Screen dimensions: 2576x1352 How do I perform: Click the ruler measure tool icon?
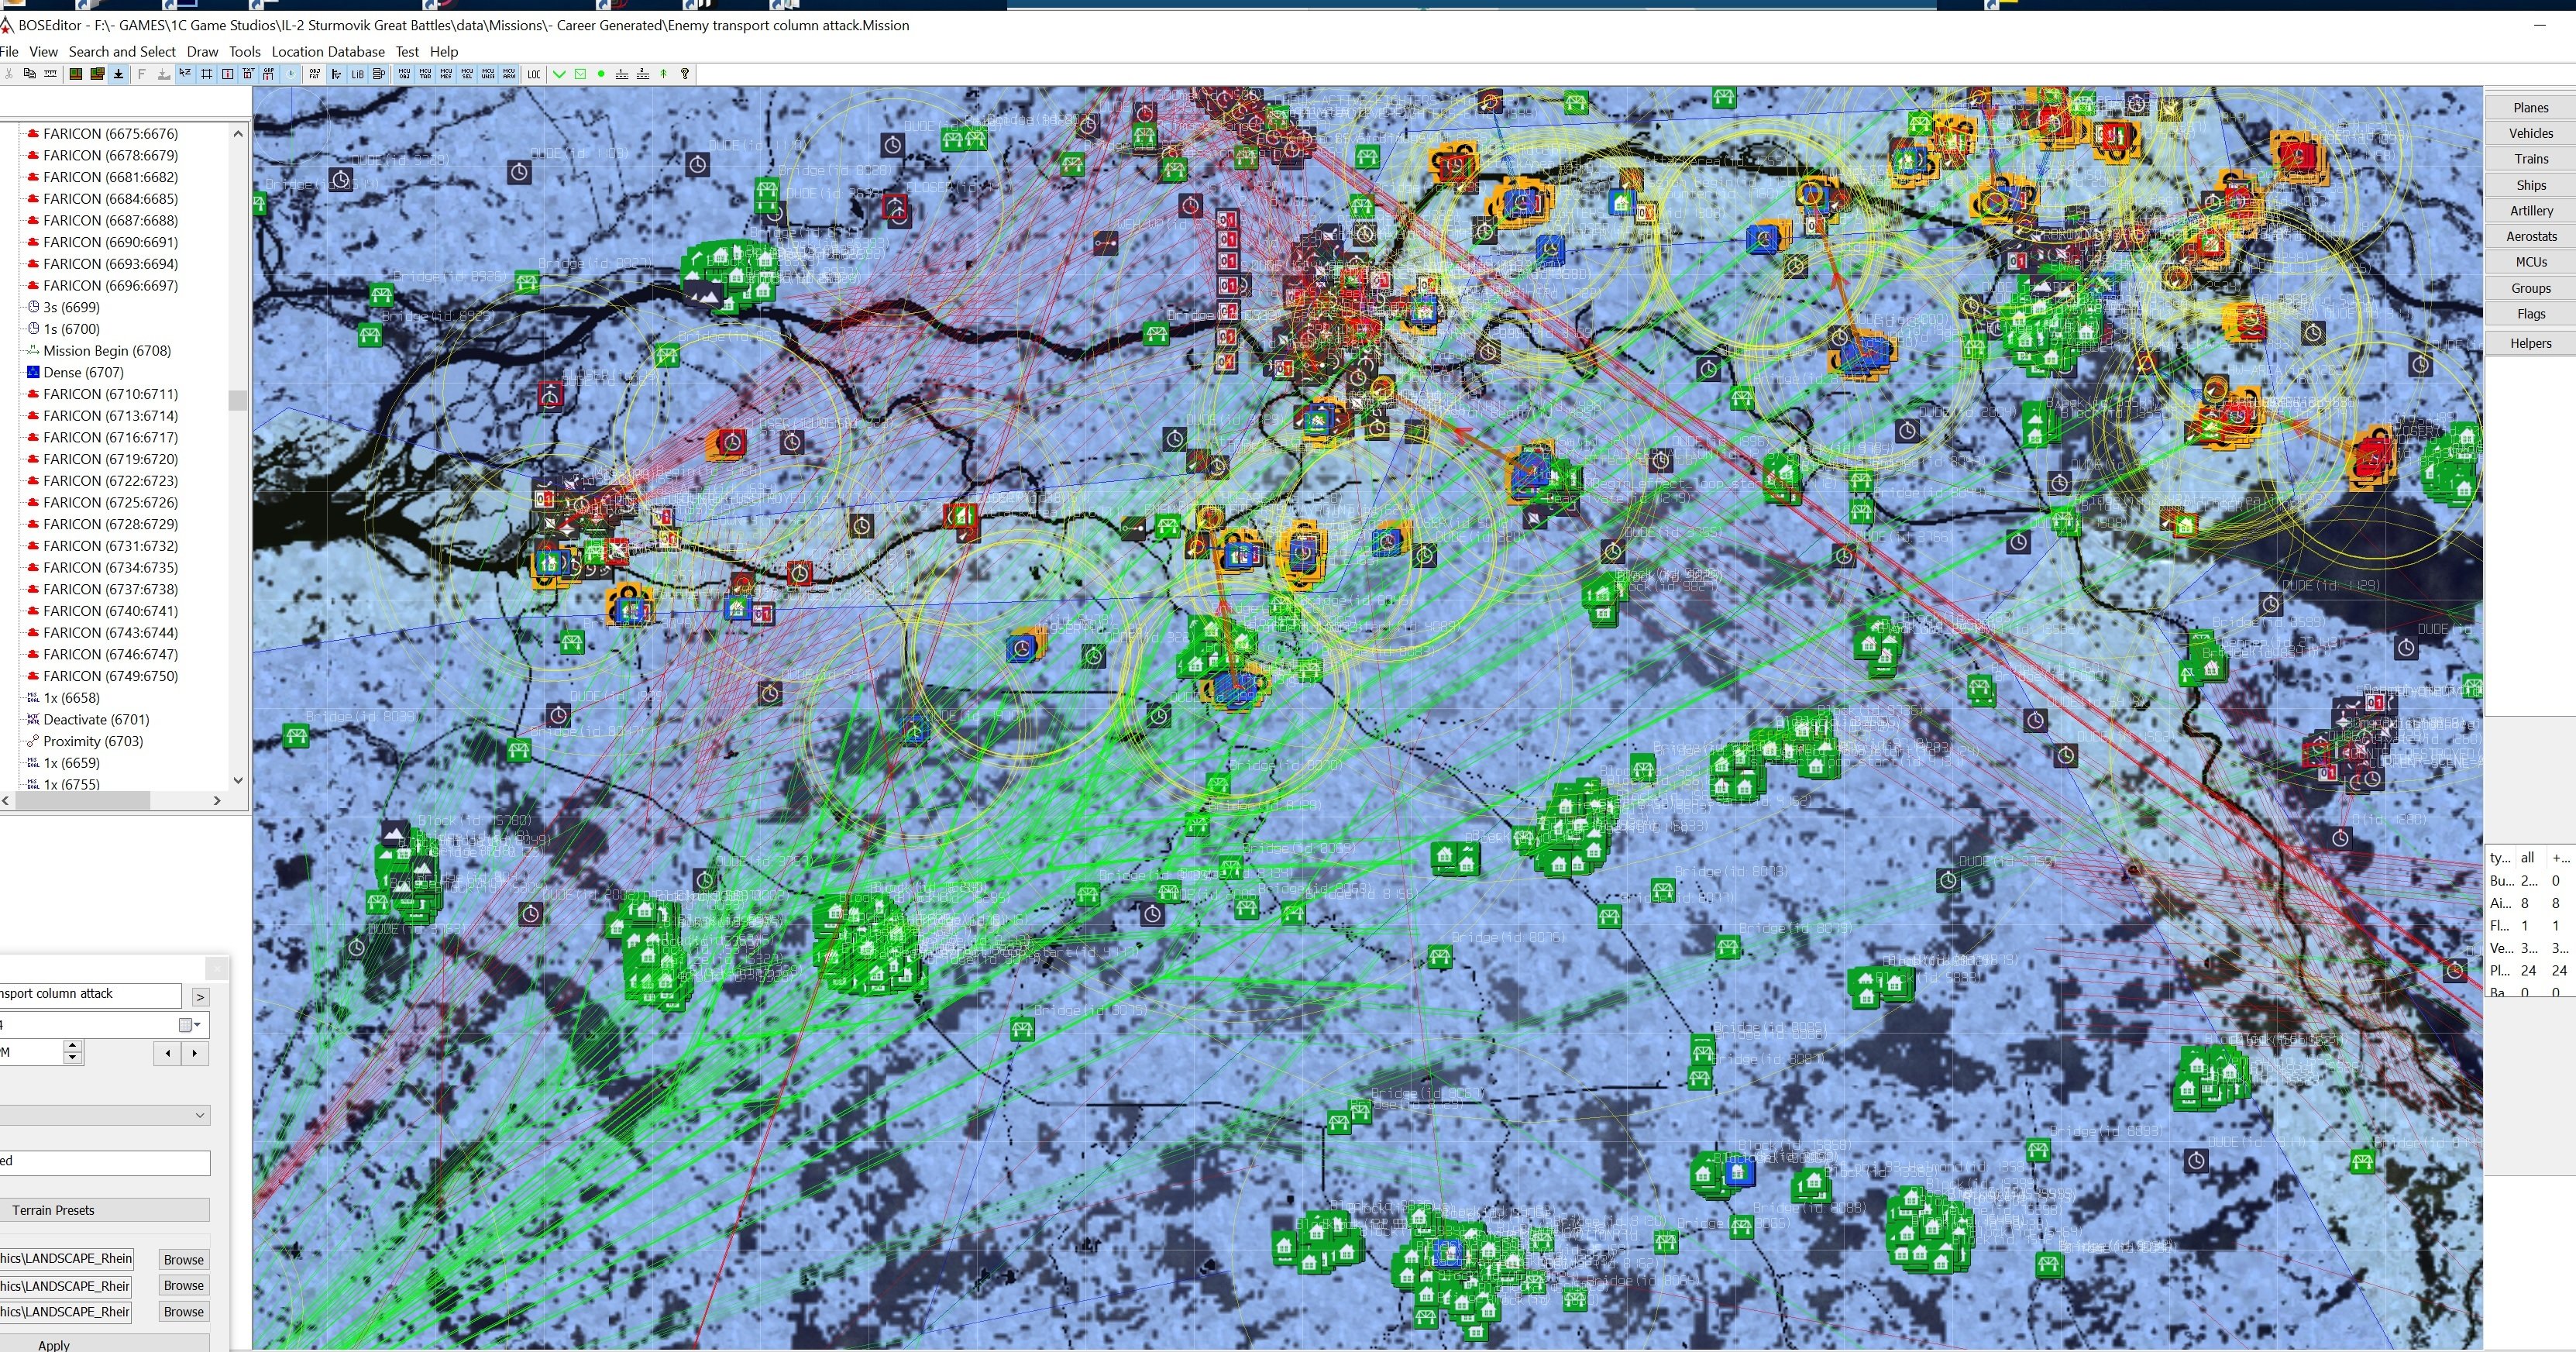coord(50,74)
